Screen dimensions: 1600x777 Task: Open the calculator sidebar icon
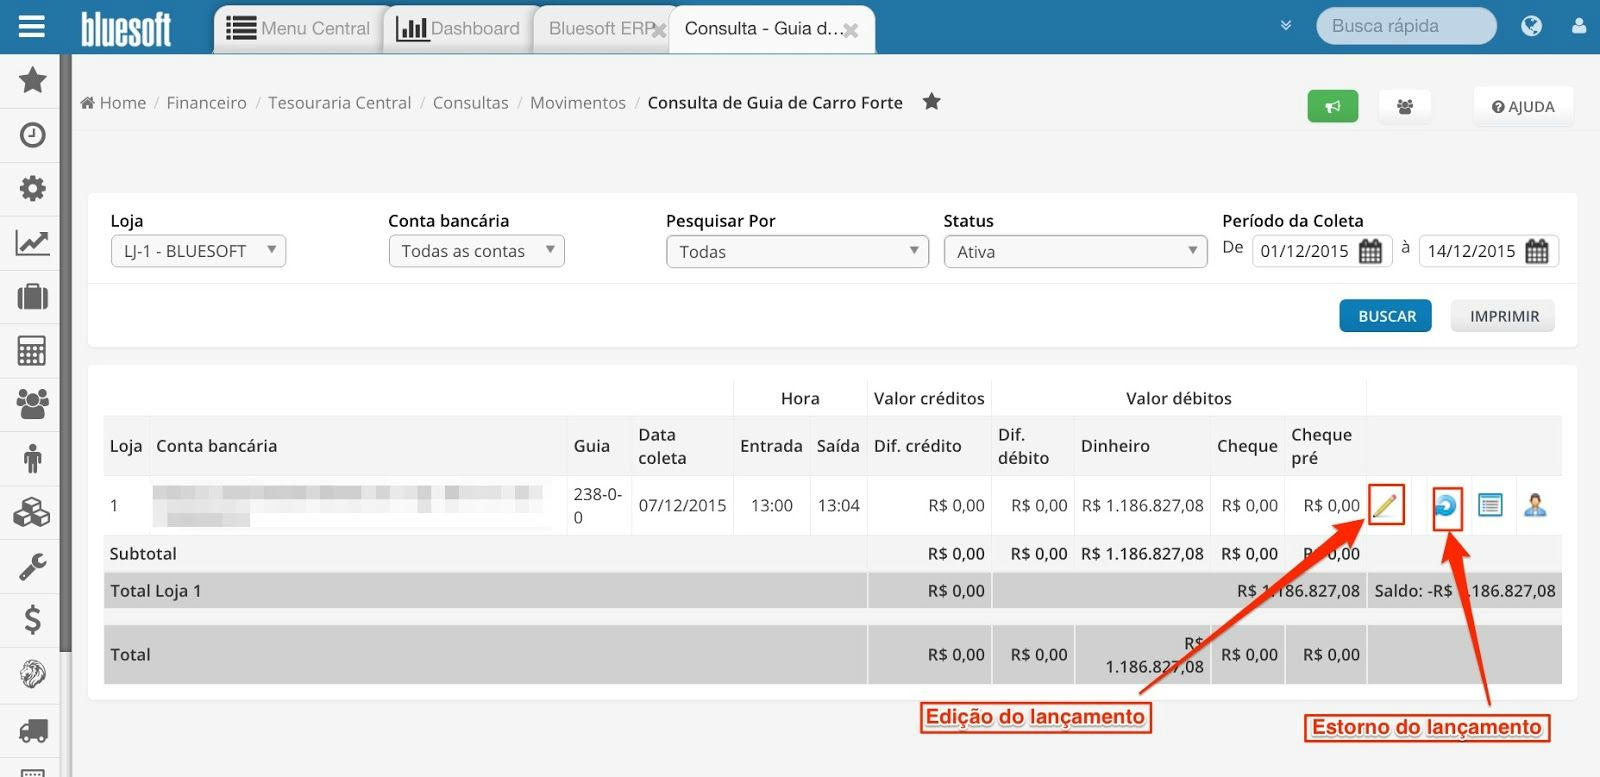pyautogui.click(x=32, y=351)
